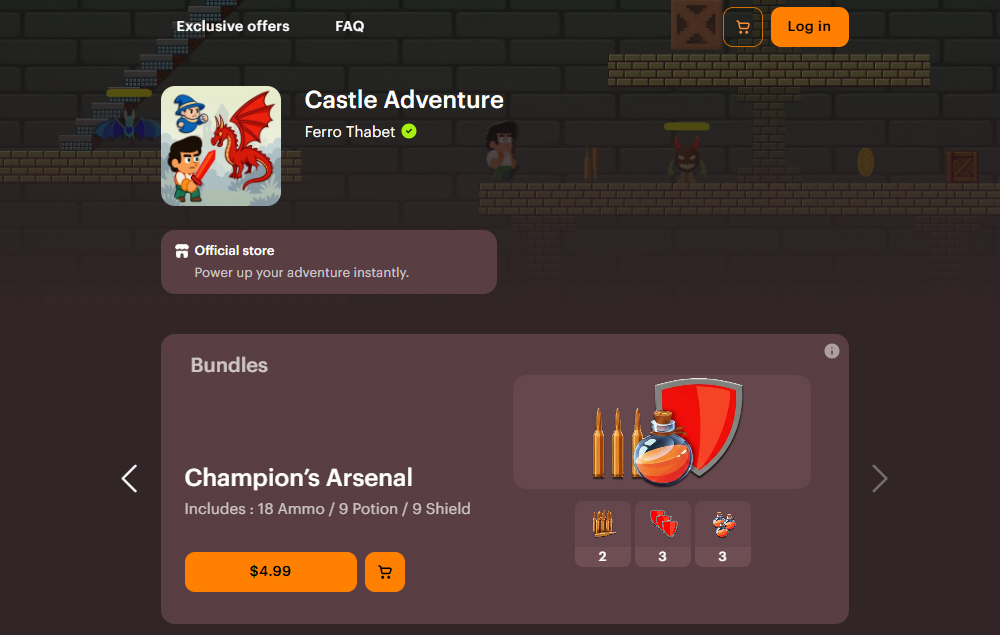This screenshot has height=635, width=1000.
Task: Click the Bundles info icon
Action: pyautogui.click(x=832, y=351)
